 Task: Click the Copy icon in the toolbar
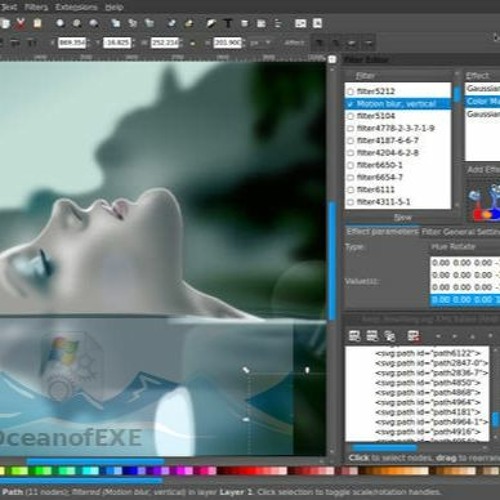pos(5,23)
